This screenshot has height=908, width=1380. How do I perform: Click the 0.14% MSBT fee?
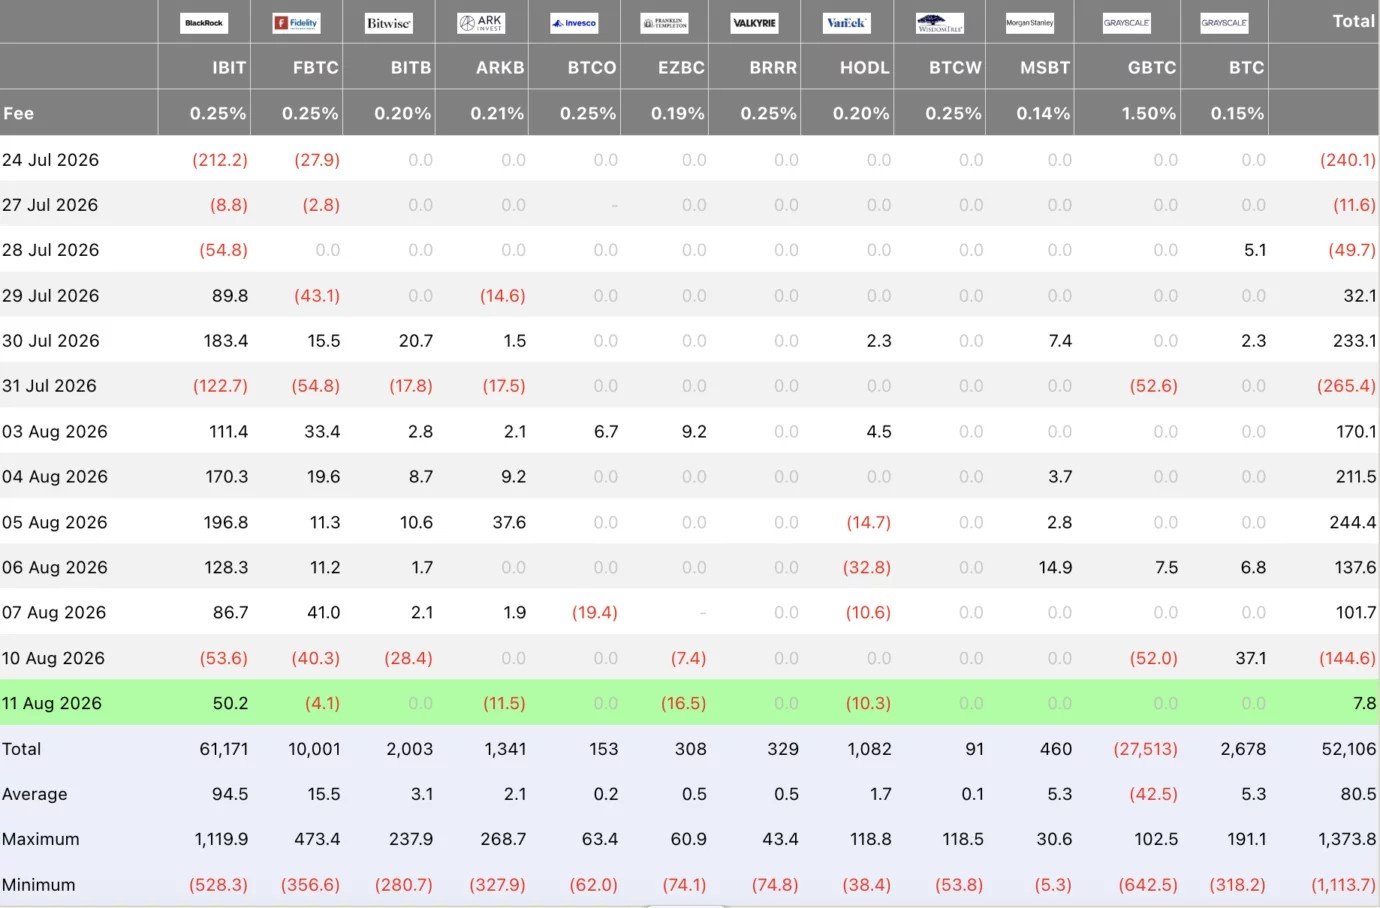pyautogui.click(x=1043, y=114)
